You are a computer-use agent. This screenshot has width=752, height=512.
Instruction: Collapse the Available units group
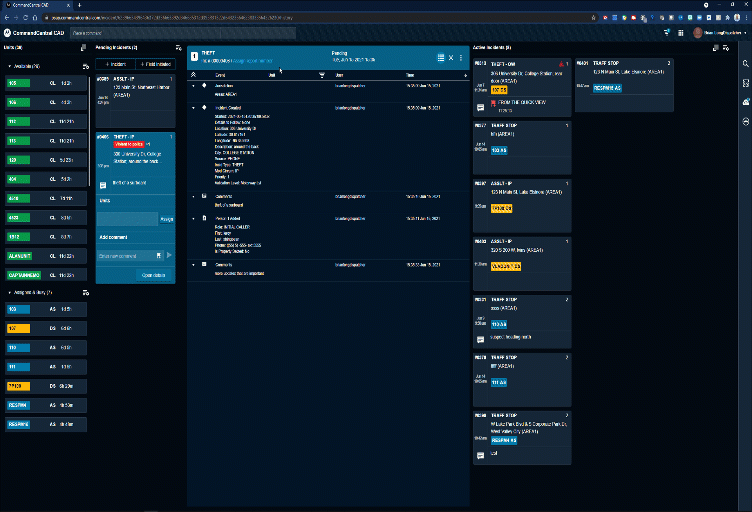9,65
